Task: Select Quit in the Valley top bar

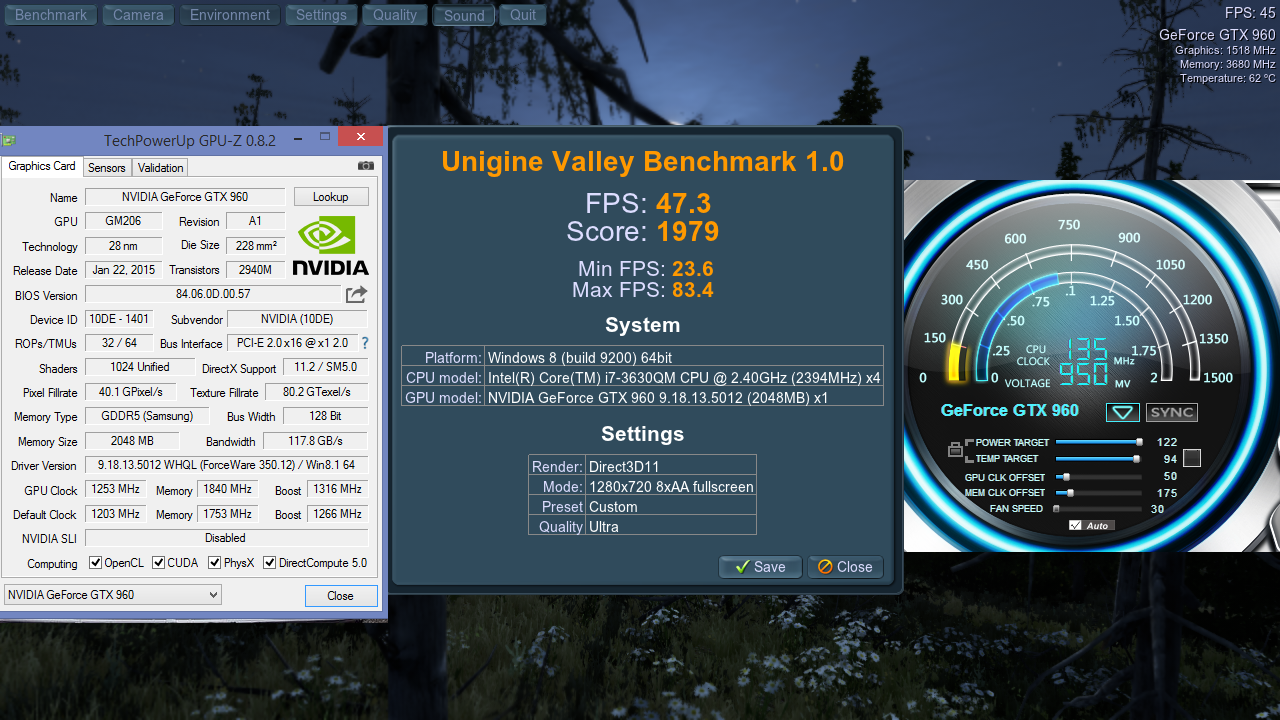Action: (523, 15)
